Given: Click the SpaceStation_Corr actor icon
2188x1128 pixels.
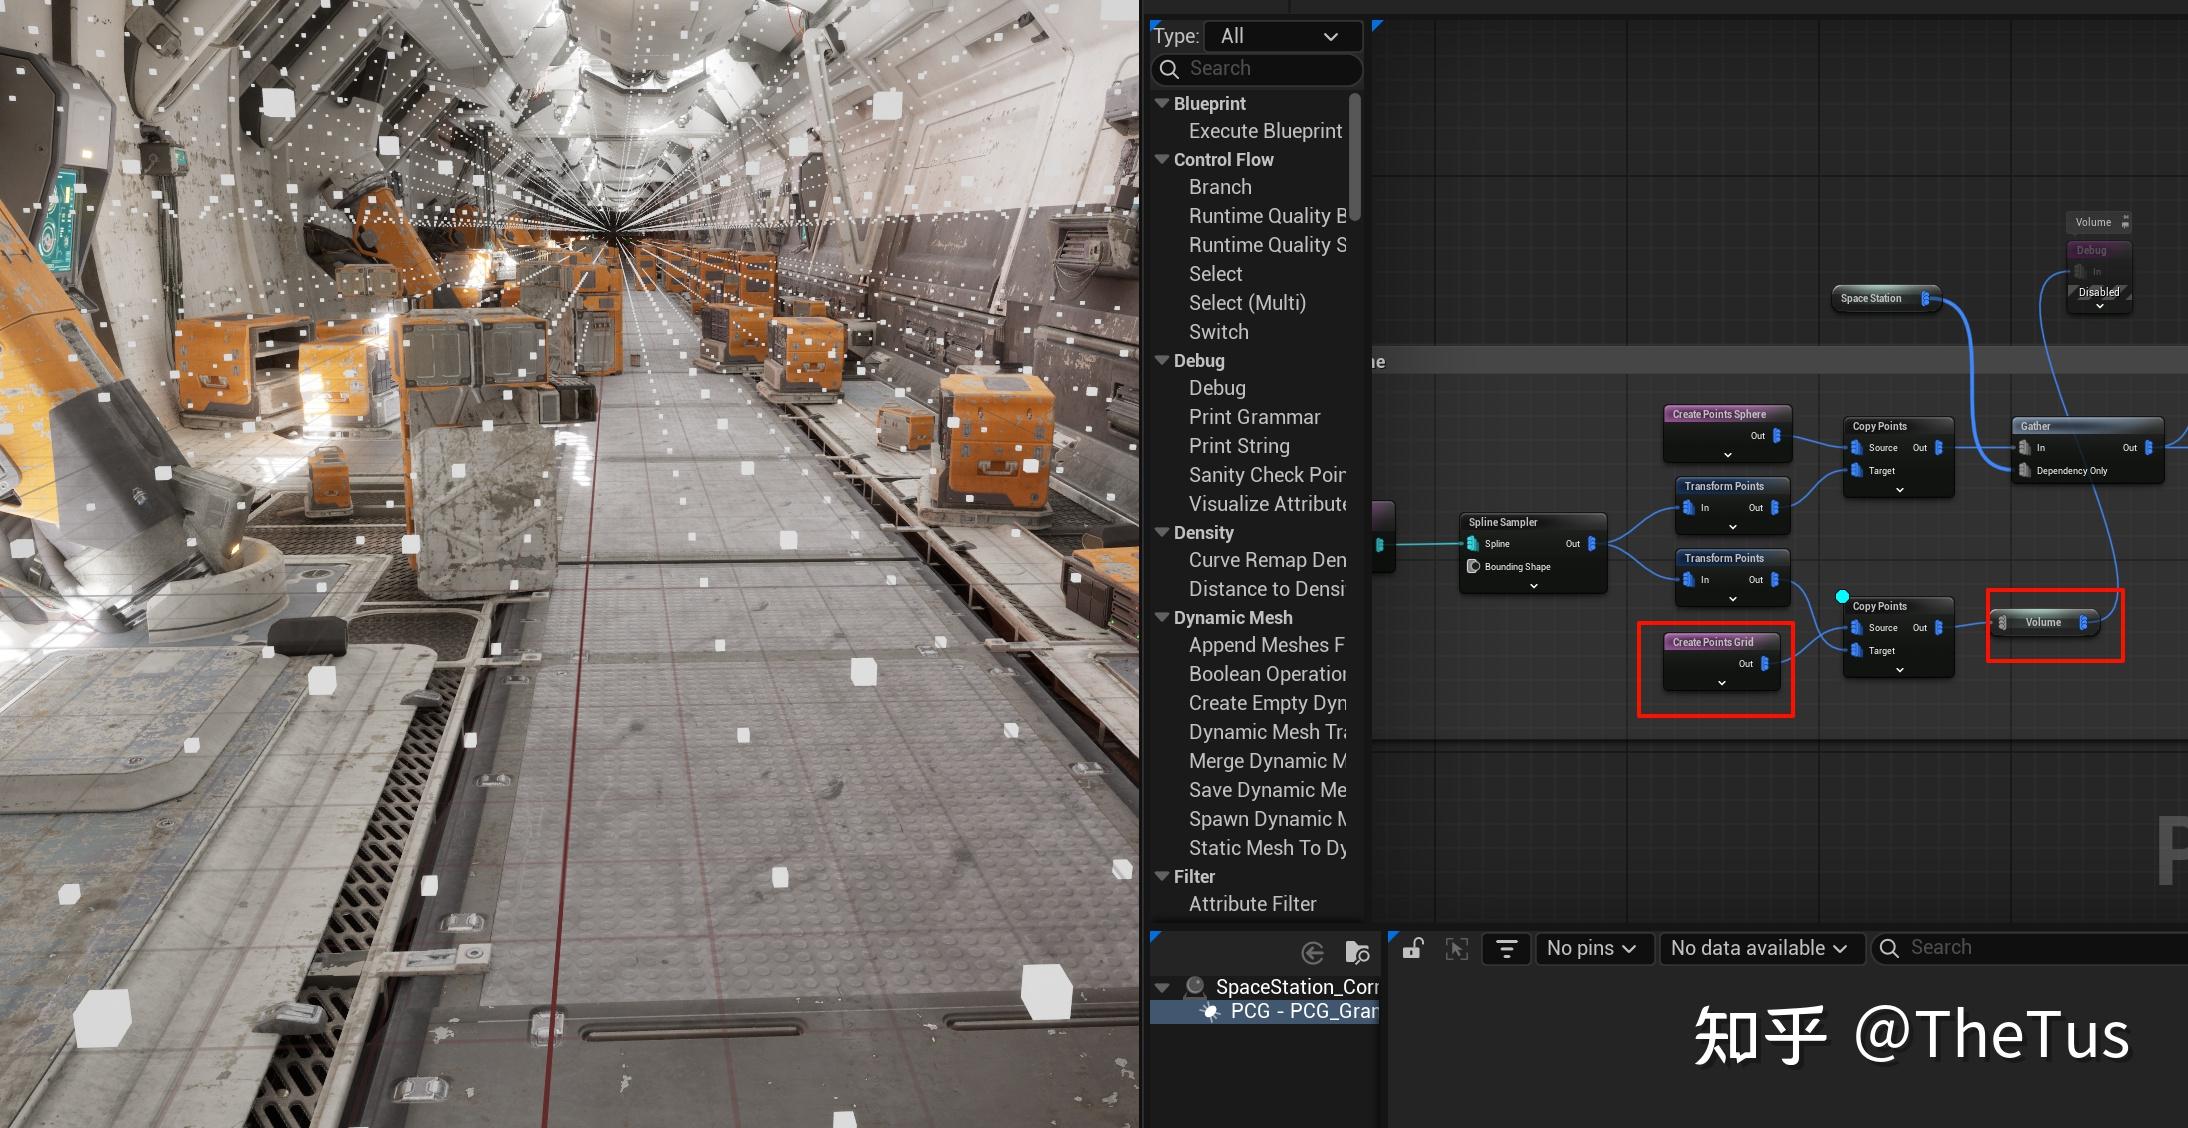Looking at the screenshot, I should pyautogui.click(x=1194, y=987).
